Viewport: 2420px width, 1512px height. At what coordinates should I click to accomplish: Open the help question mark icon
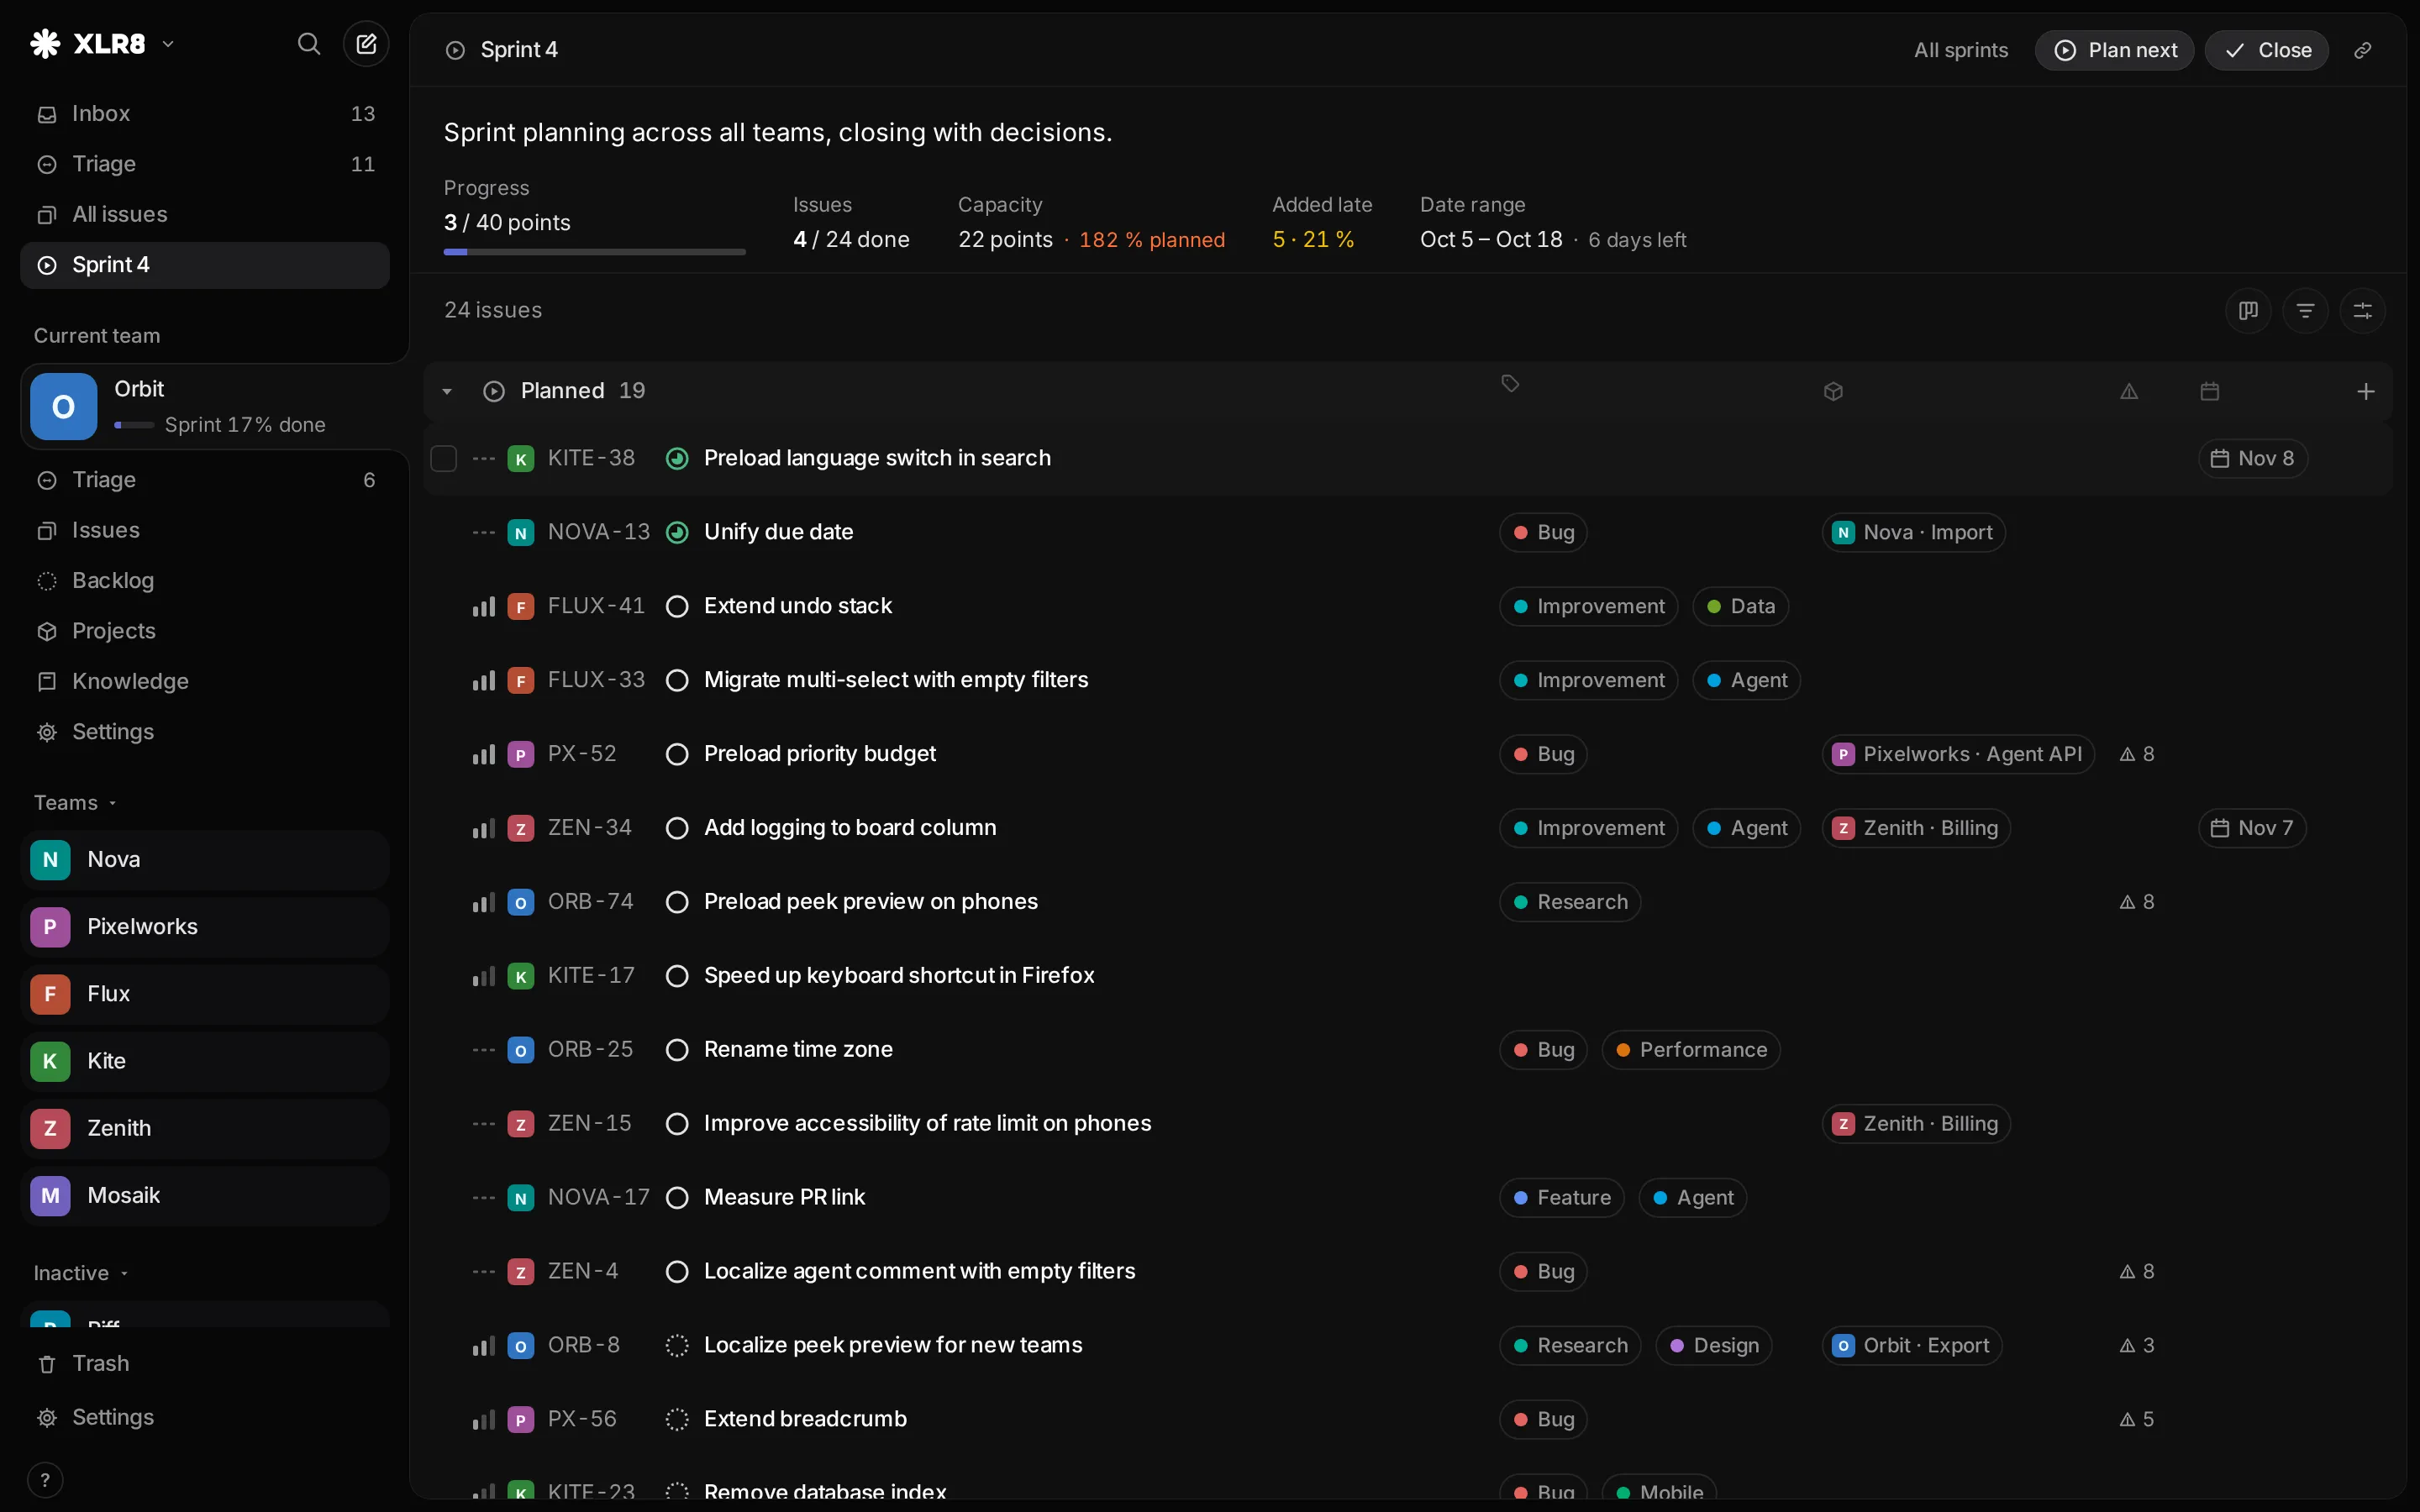[45, 1480]
